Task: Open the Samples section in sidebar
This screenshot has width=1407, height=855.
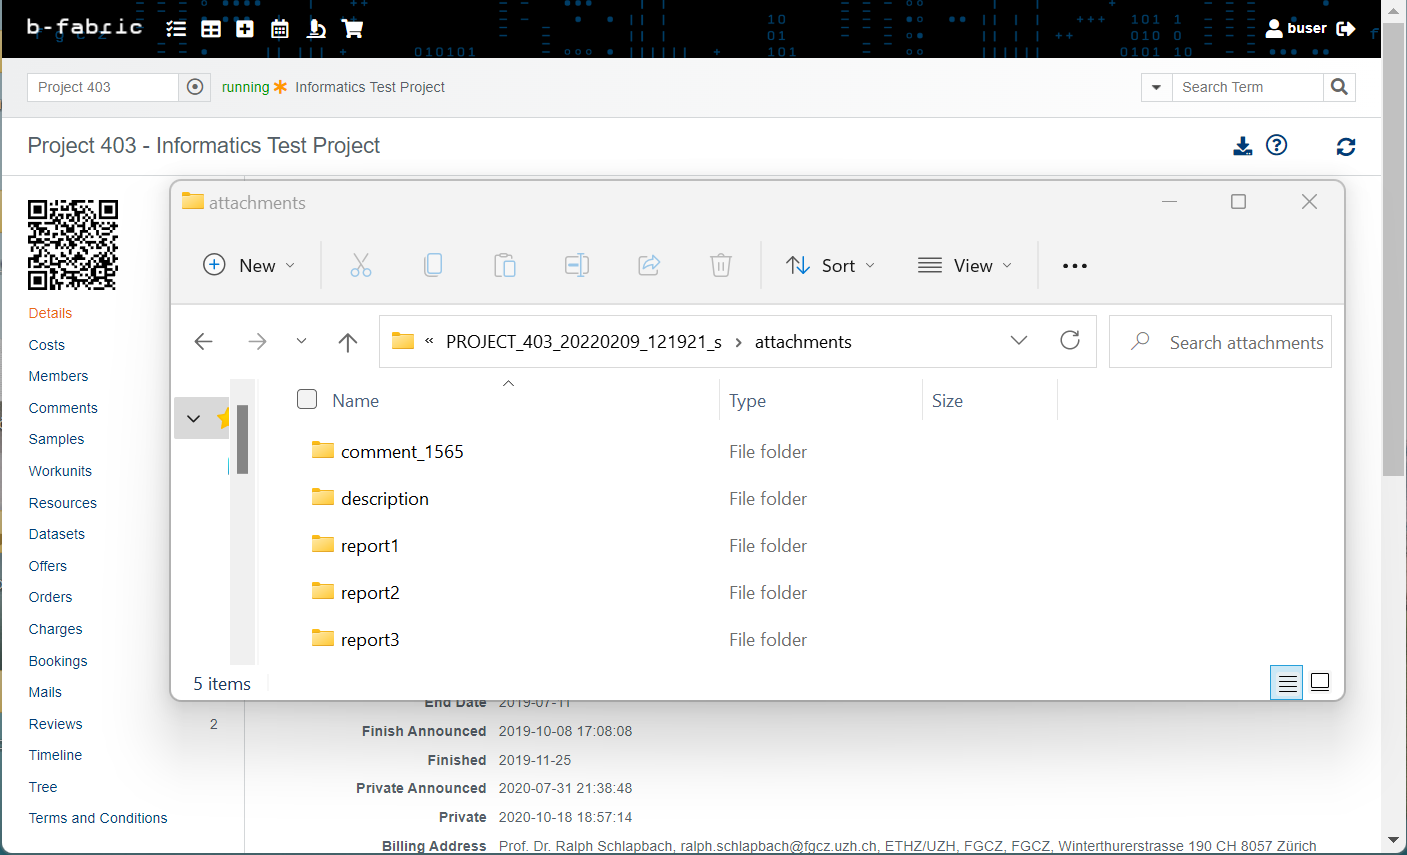Action: click(x=56, y=439)
